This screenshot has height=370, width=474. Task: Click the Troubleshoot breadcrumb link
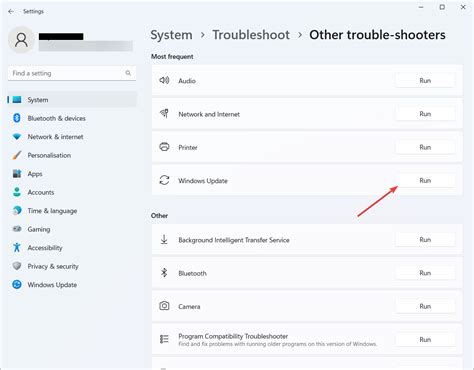coord(251,35)
